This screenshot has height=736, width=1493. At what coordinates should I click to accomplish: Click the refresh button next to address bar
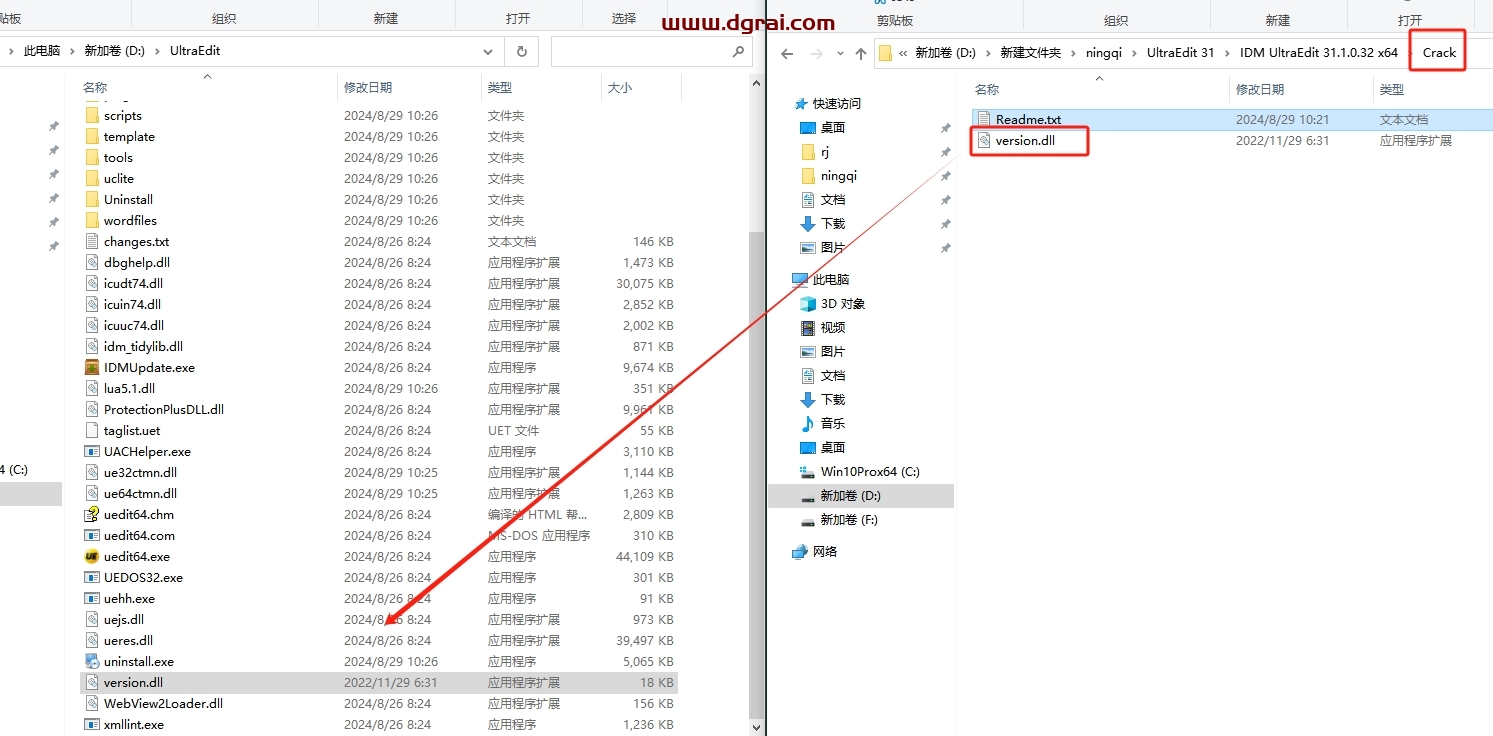[521, 51]
